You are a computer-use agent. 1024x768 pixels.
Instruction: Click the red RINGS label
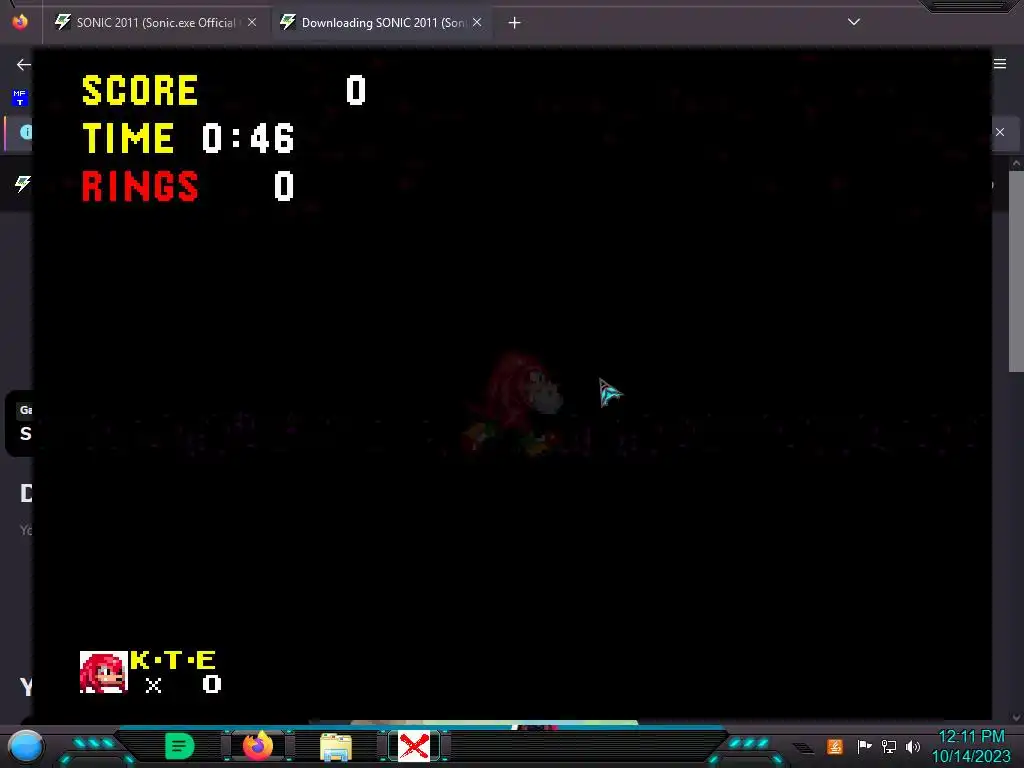tap(140, 186)
